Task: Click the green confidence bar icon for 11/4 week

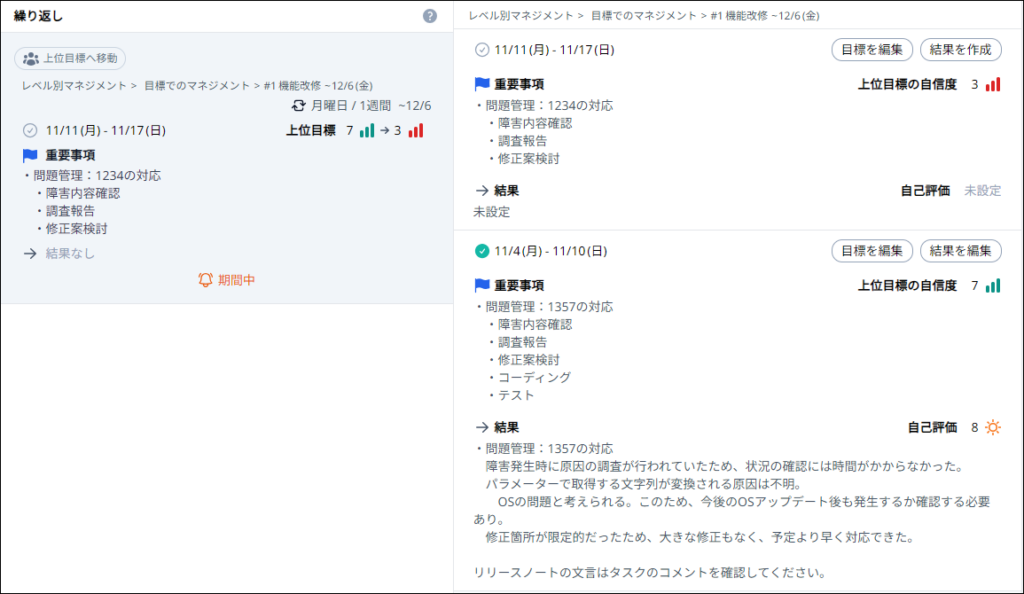Action: pyautogui.click(x=993, y=285)
